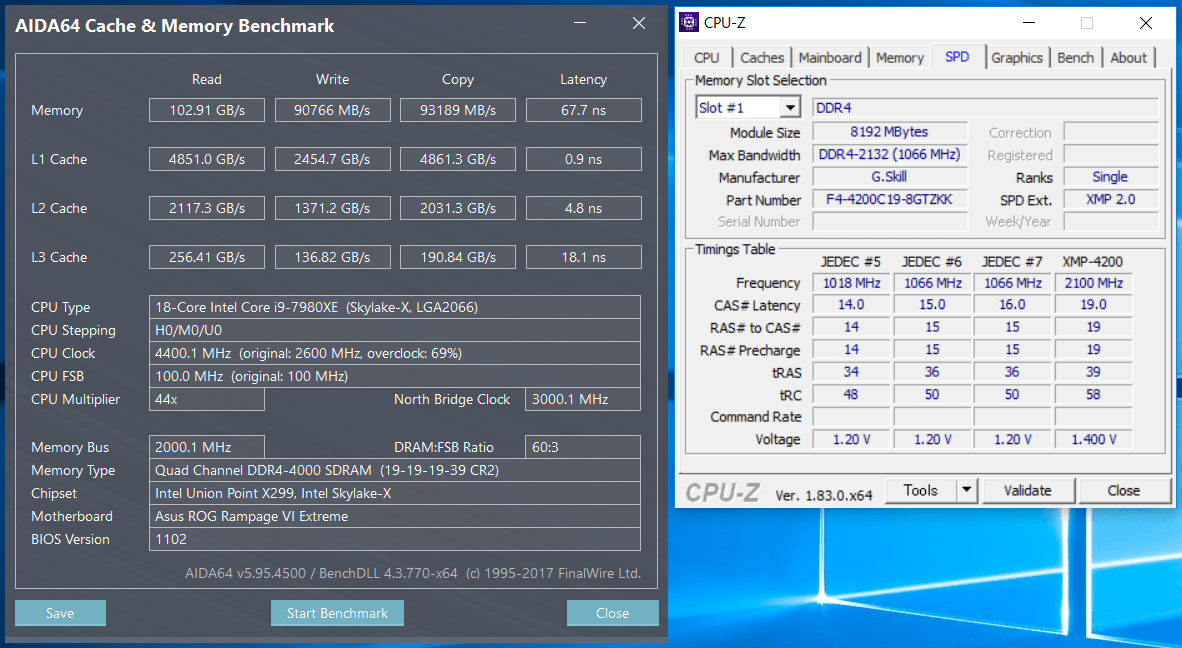Click the Memory Latency value 67.7 ns
1182x648 pixels.
[583, 110]
